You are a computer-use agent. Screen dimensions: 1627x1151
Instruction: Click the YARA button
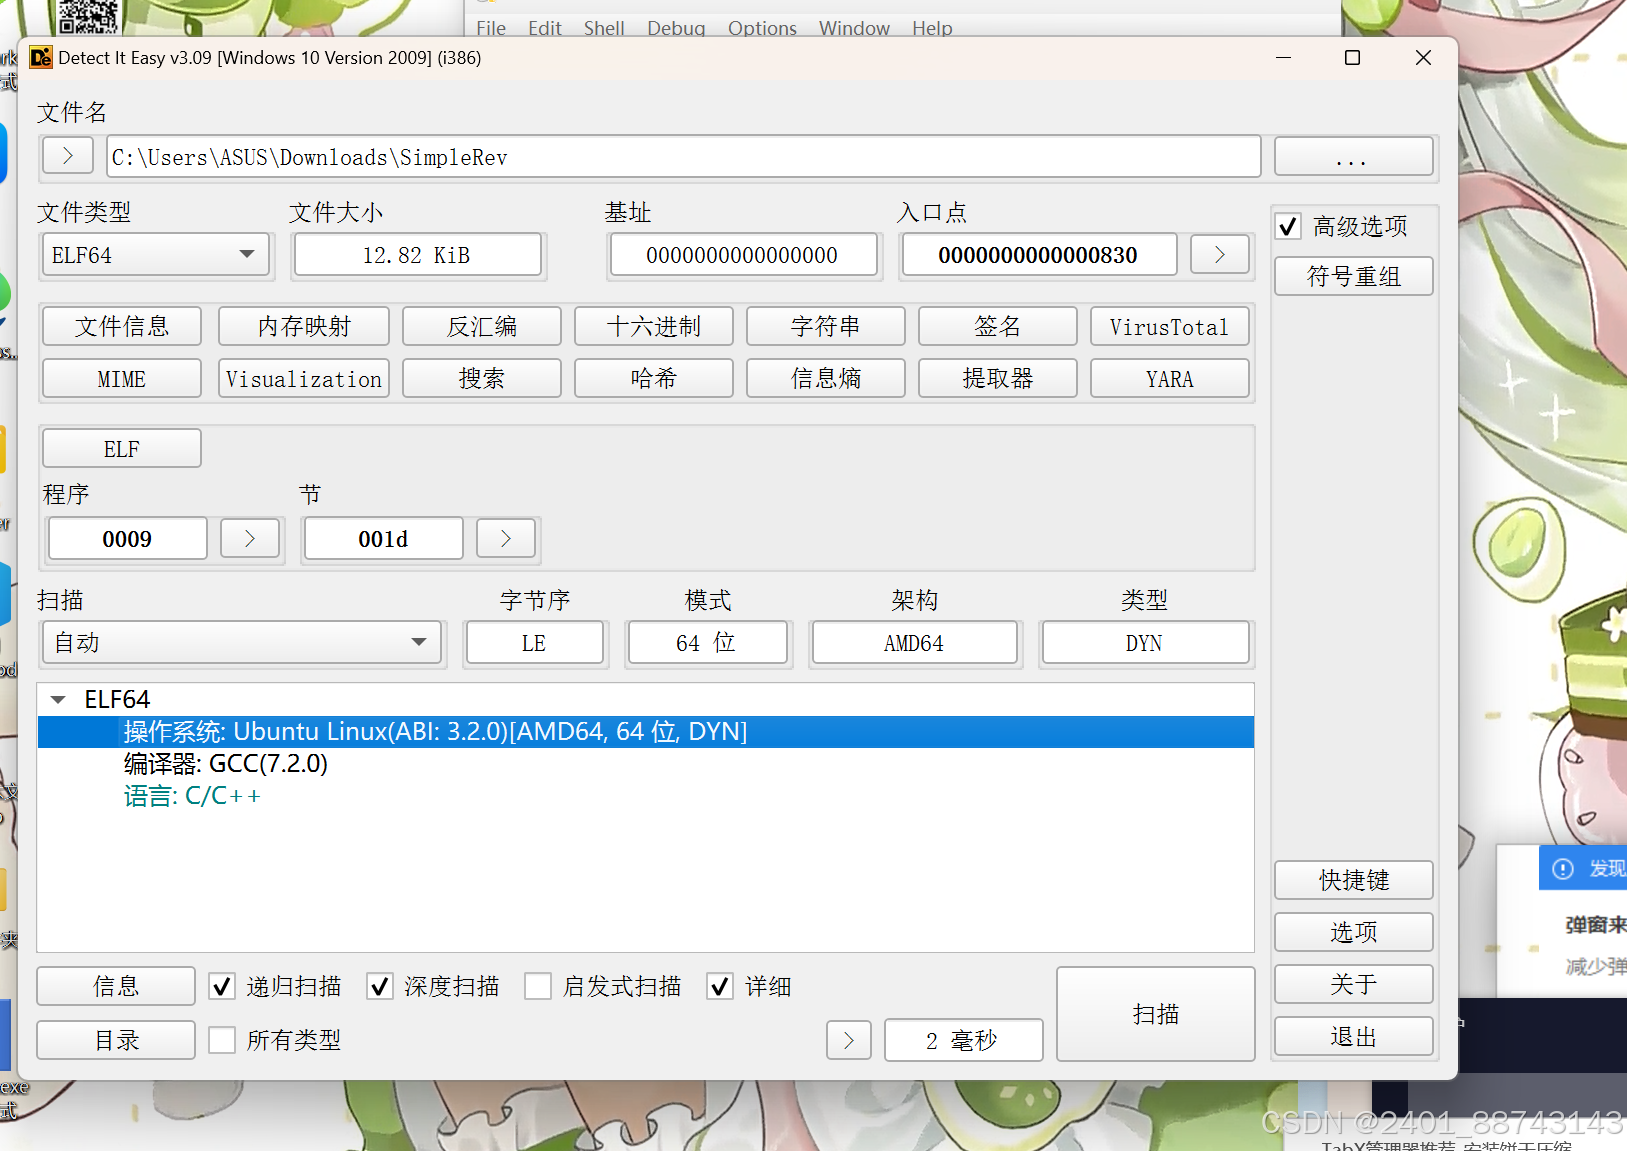tap(1170, 378)
